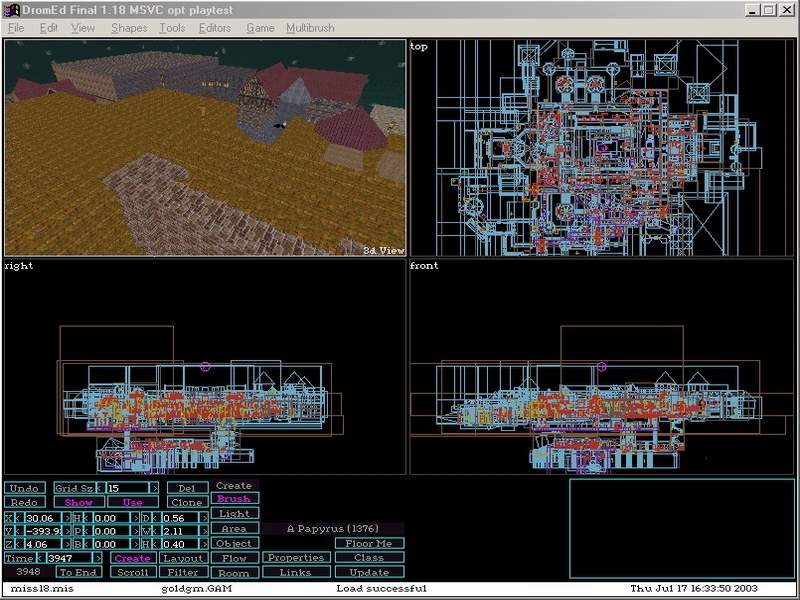
Task: Open the object Links editor
Action: coord(296,572)
